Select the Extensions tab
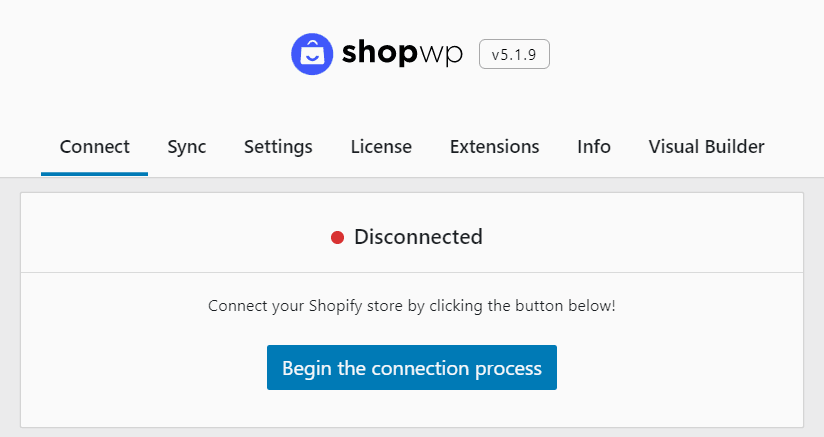The image size is (824, 437). [x=495, y=147]
